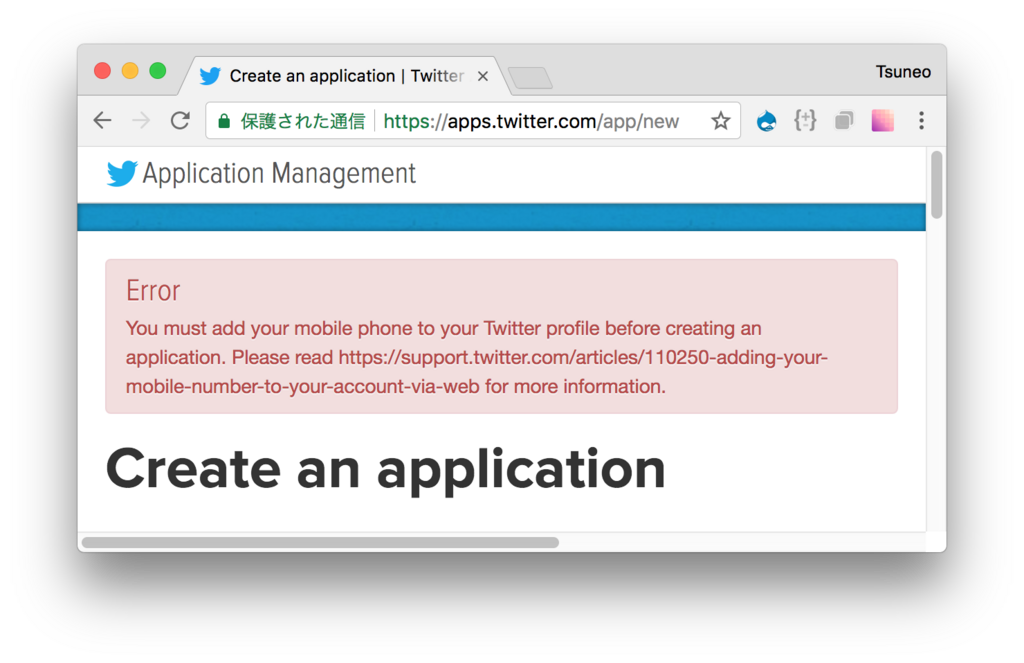Click the Twitter favicon on the tab
Viewport: 1024px width, 663px height.
(210, 76)
